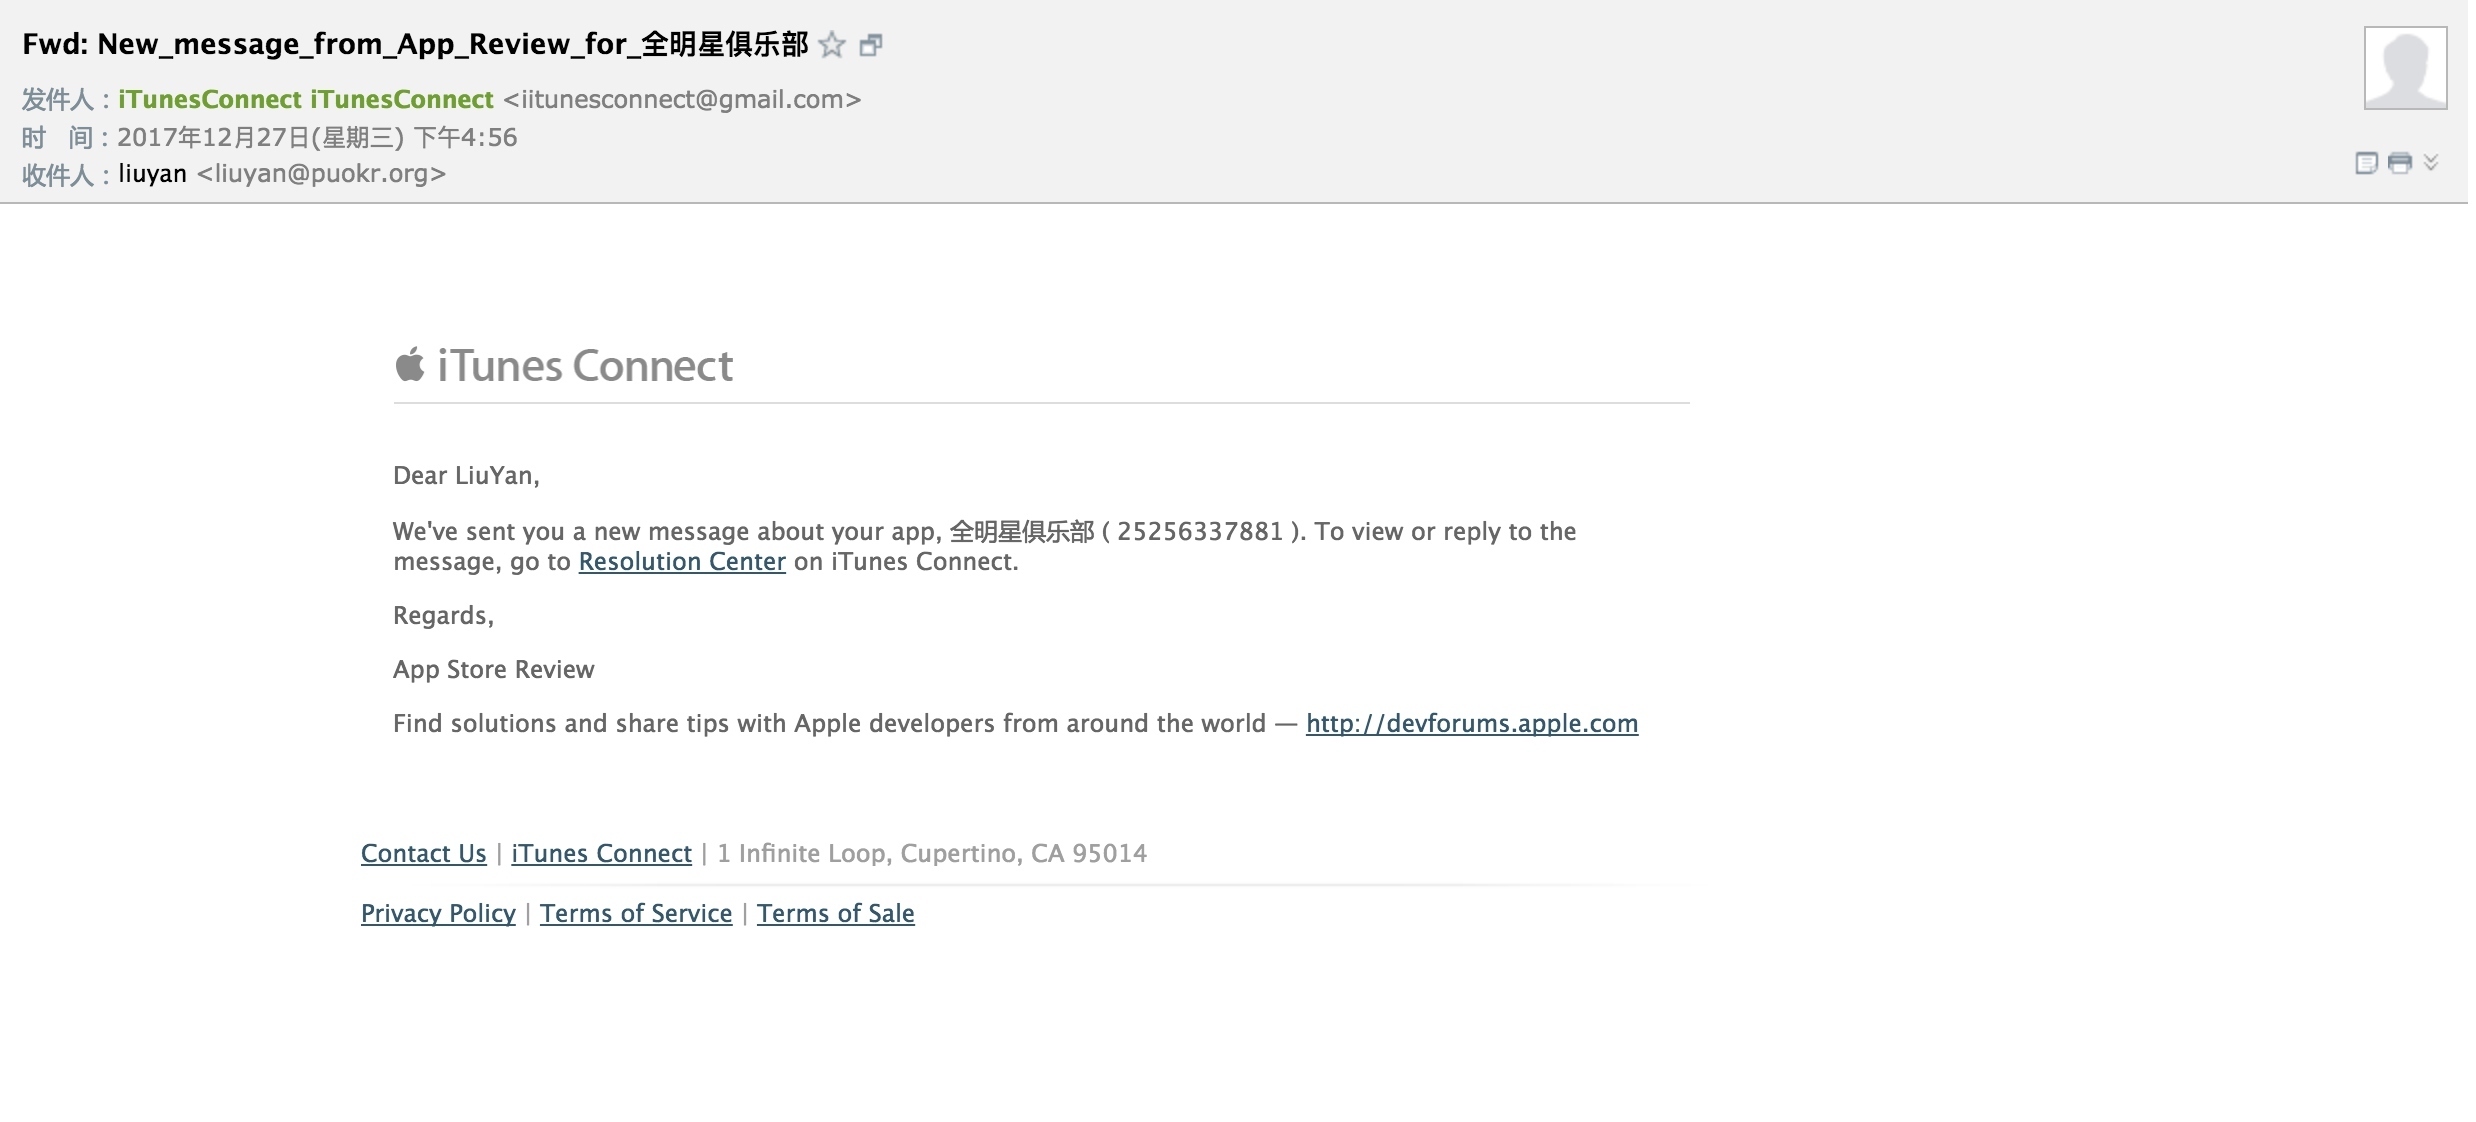Open email in new window icon

[x=871, y=45]
